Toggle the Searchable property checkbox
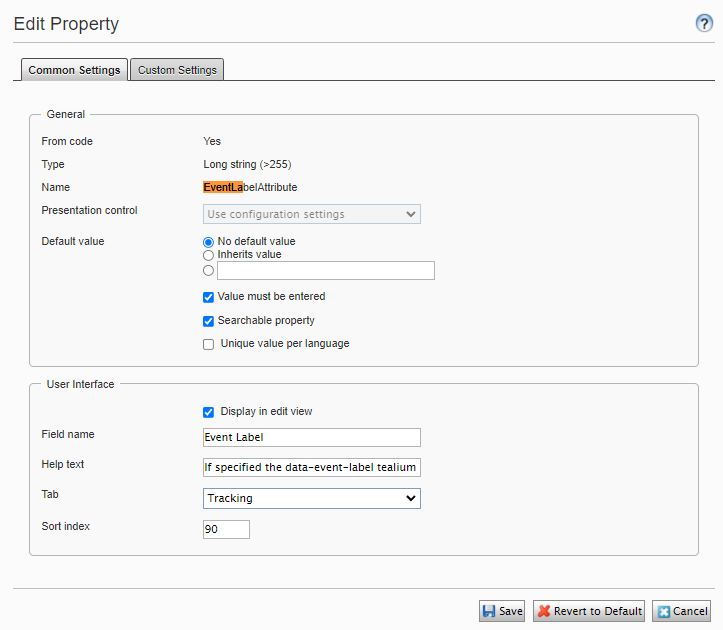 (x=209, y=321)
